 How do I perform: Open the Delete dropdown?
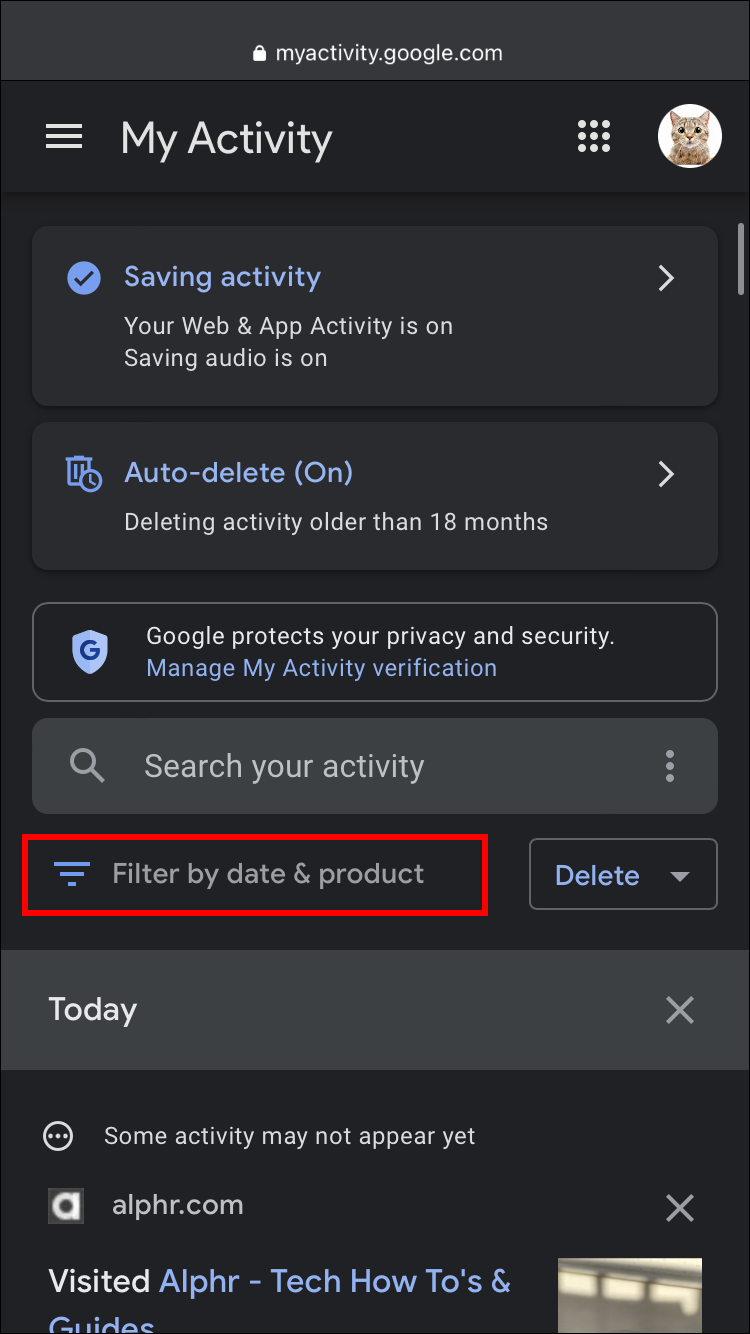pyautogui.click(x=623, y=875)
